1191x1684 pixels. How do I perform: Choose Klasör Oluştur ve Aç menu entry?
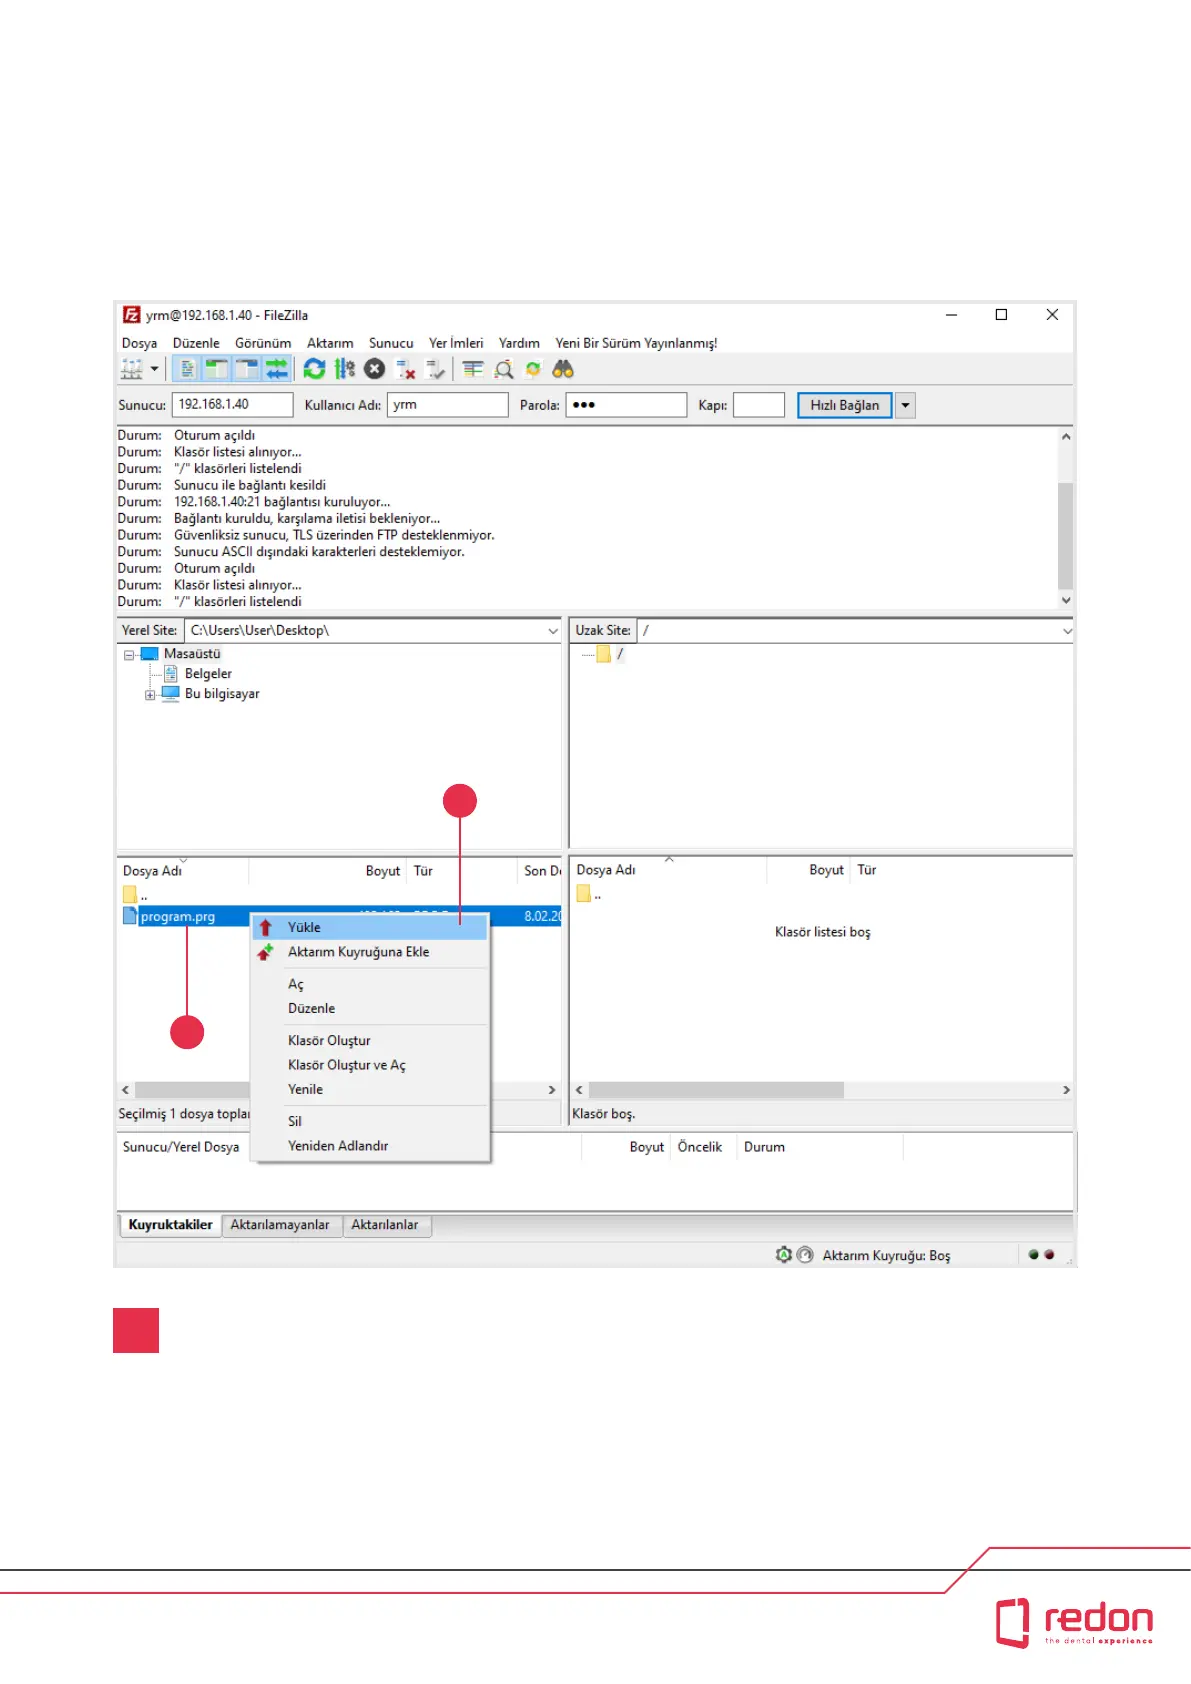(x=369, y=1065)
